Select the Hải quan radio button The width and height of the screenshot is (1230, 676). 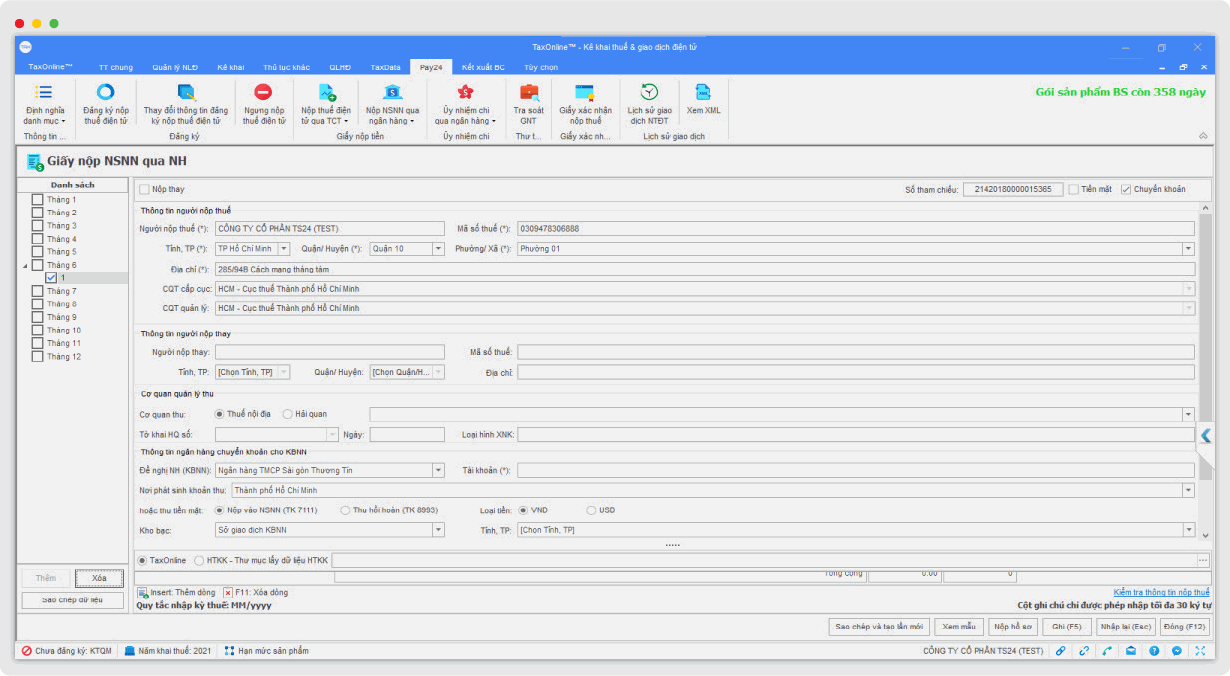pyautogui.click(x=288, y=414)
